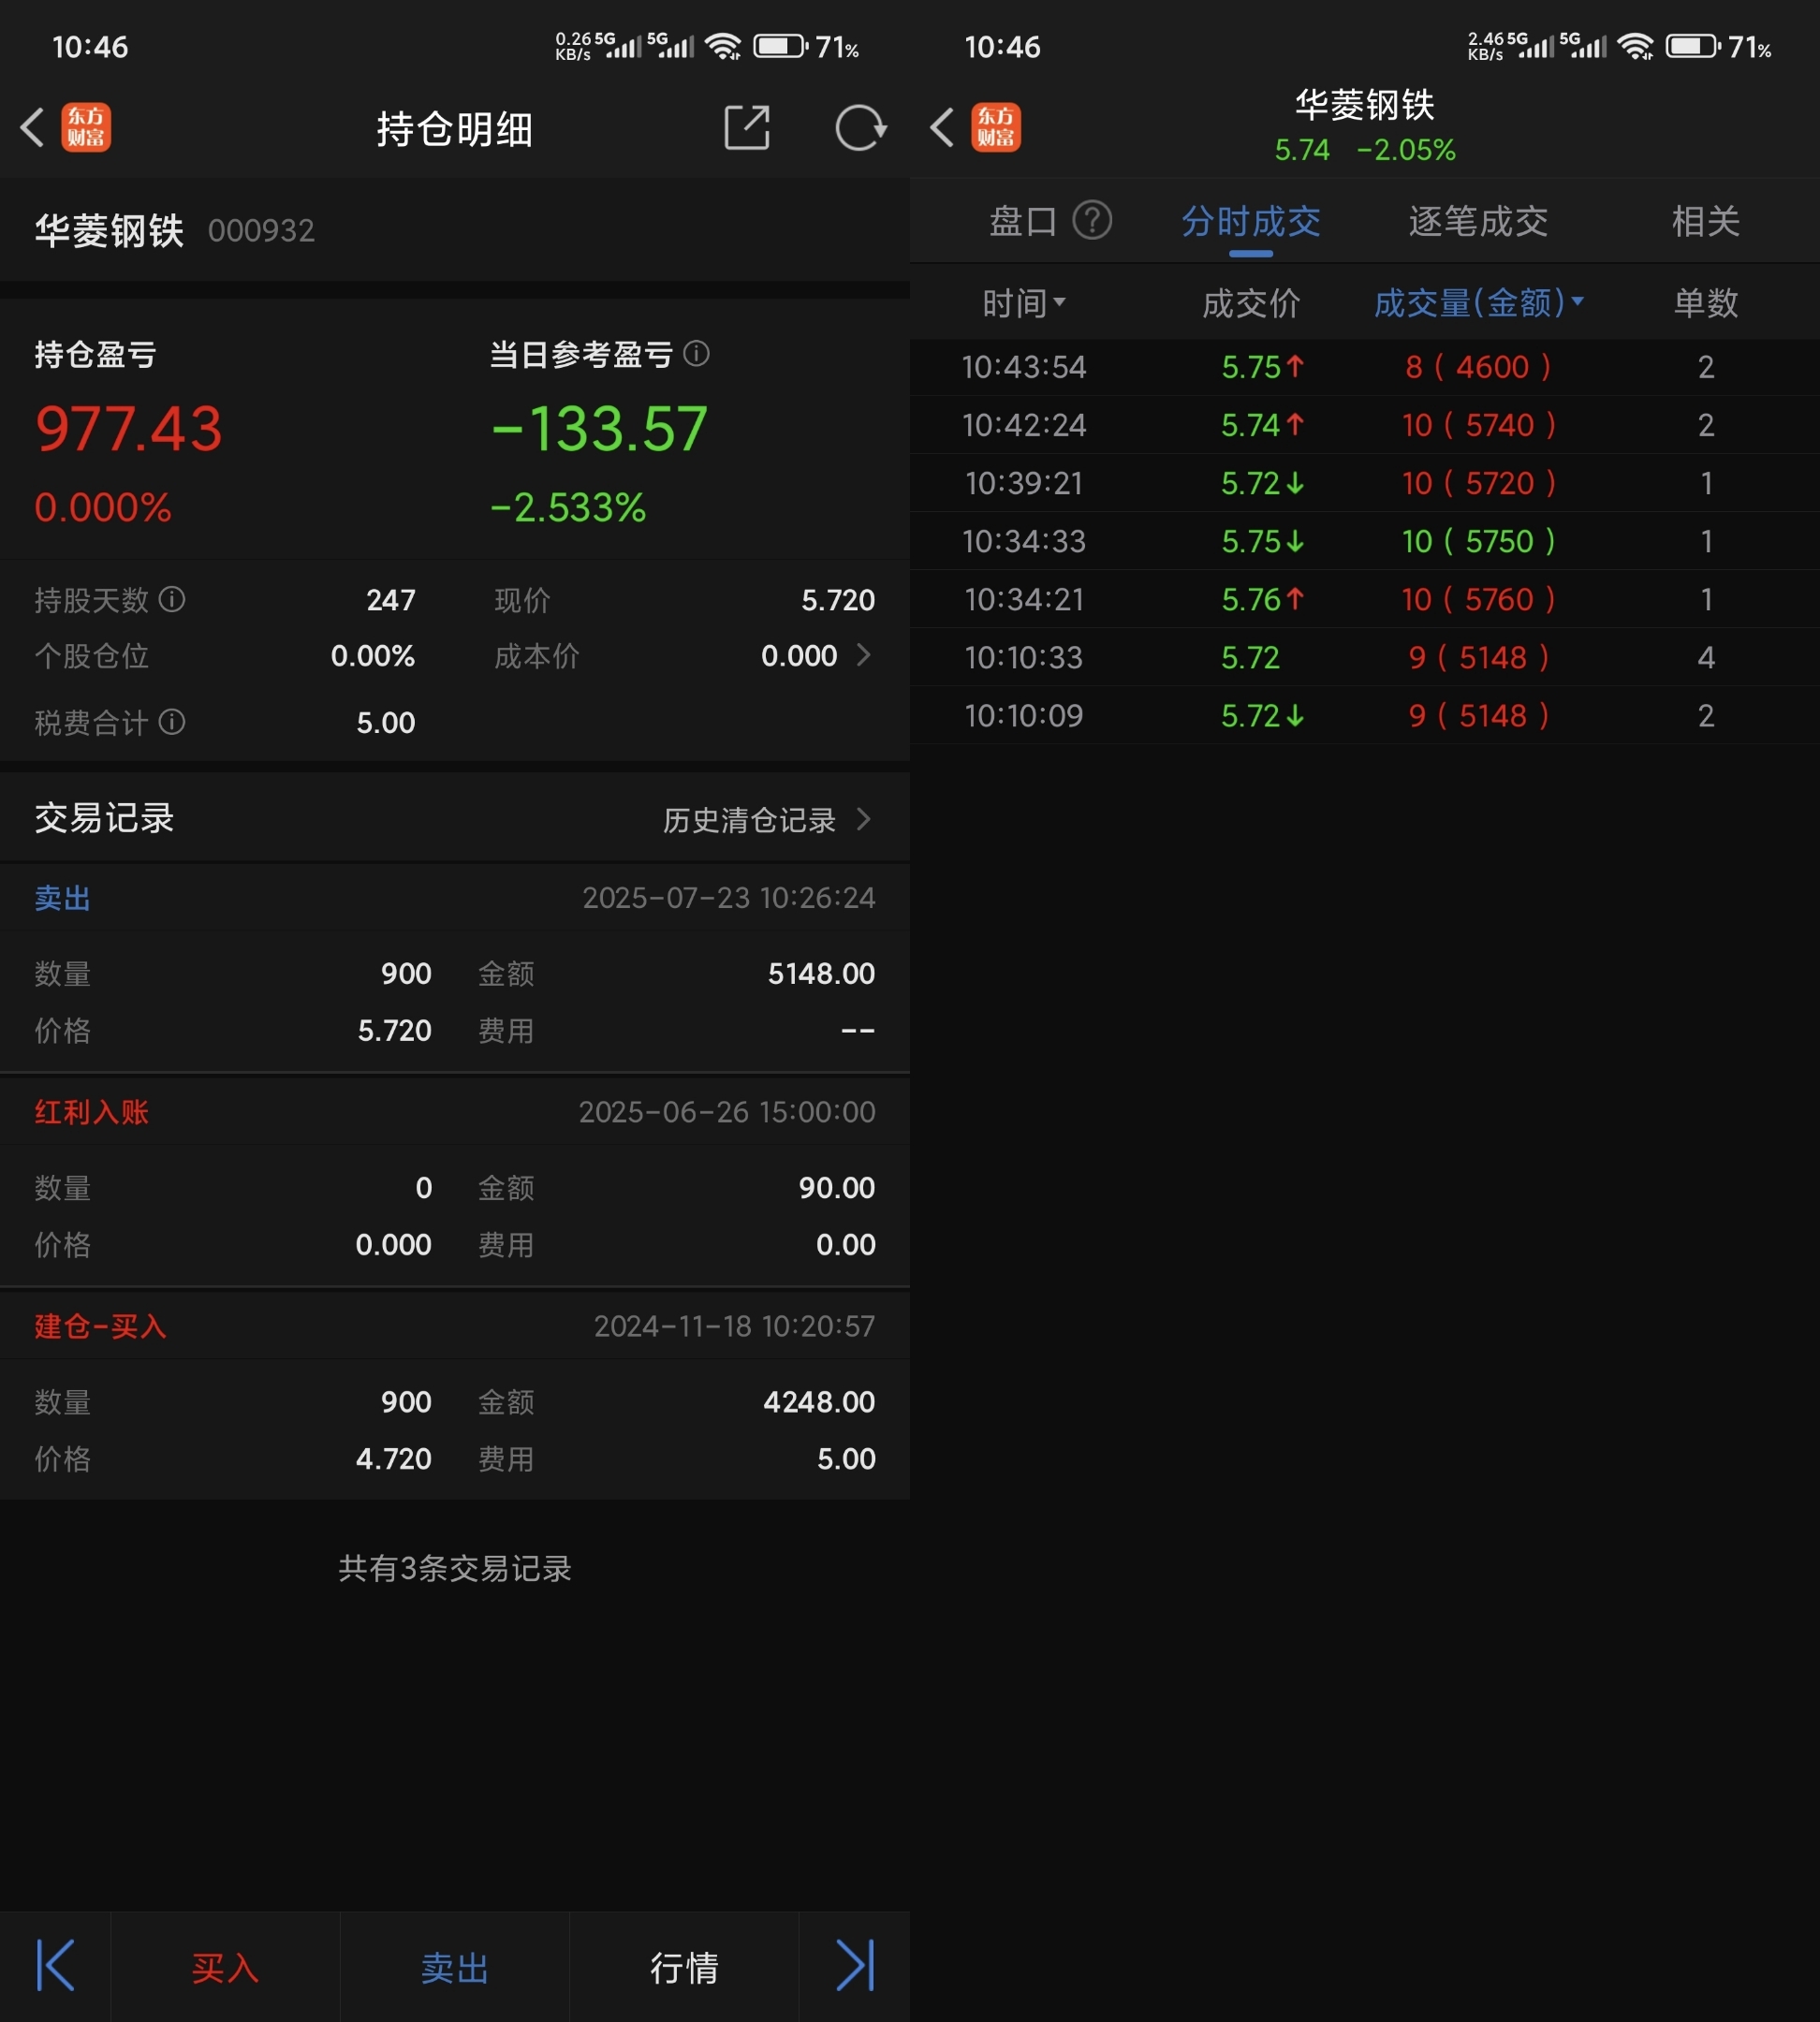Viewport: 1820px width, 2022px height.
Task: Tap help question mark beside 盘口
Action: point(1092,221)
